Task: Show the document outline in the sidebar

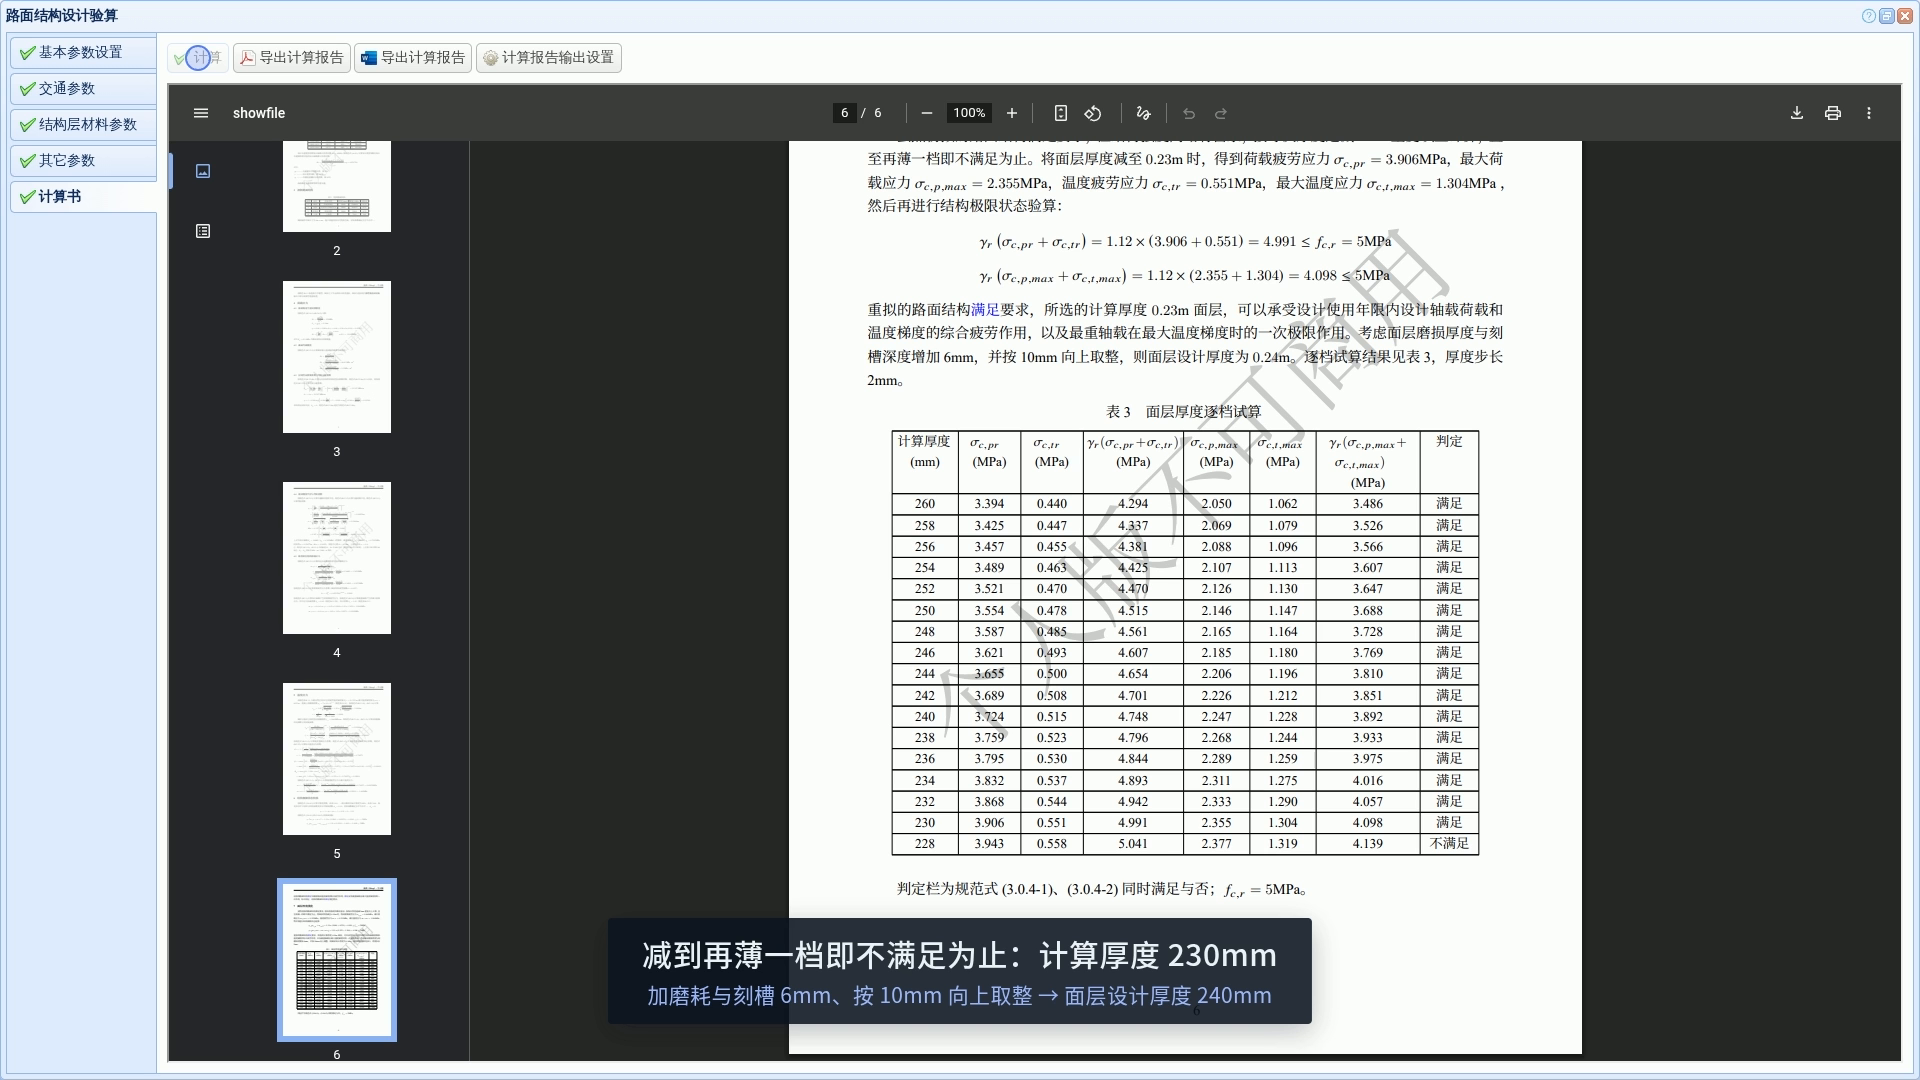Action: click(x=203, y=231)
